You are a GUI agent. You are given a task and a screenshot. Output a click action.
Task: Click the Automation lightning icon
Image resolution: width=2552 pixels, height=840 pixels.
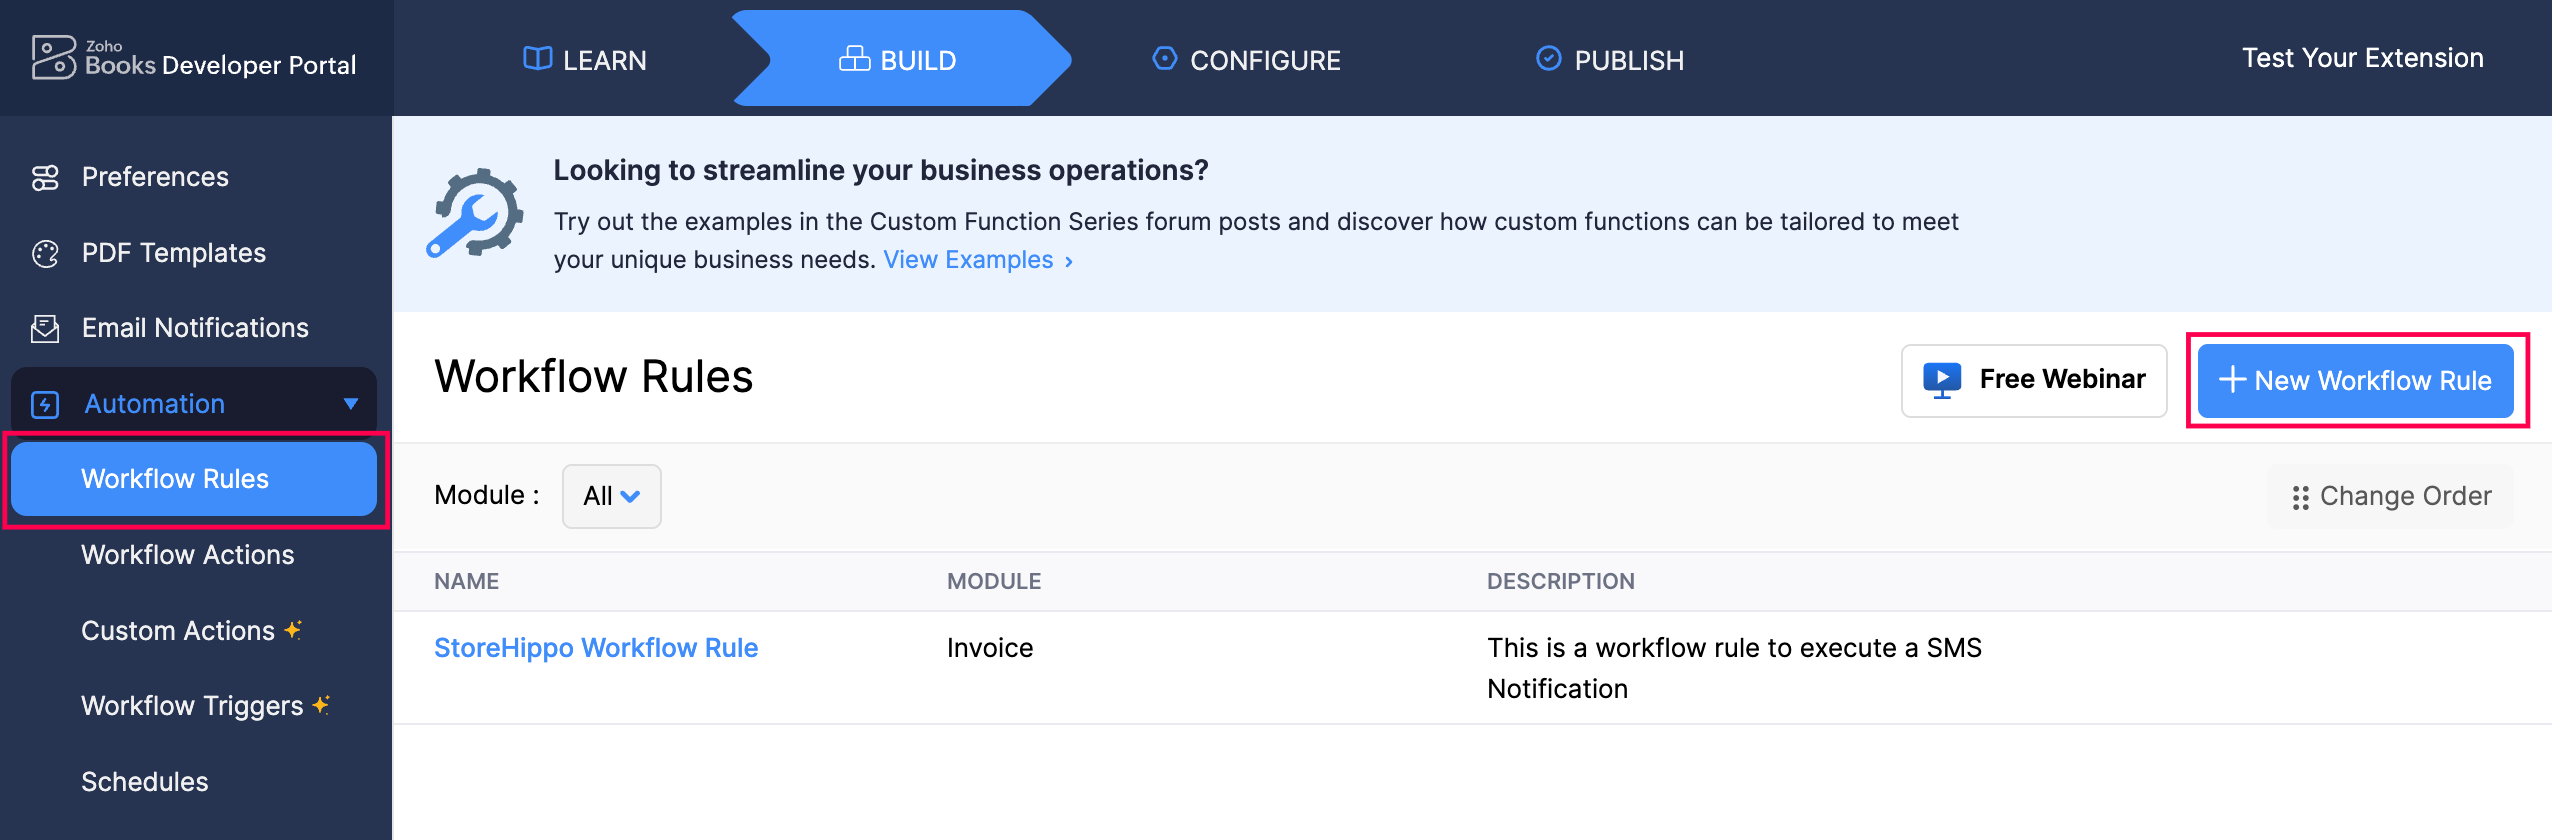pos(45,405)
